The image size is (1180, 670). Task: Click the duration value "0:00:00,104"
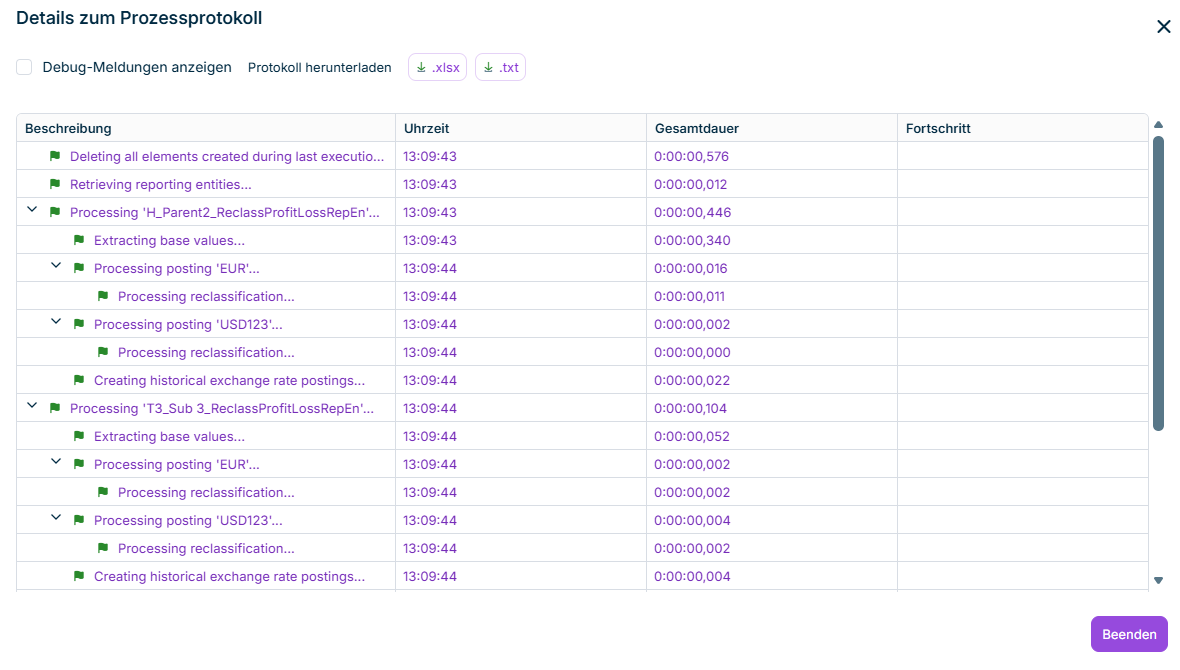[690, 408]
